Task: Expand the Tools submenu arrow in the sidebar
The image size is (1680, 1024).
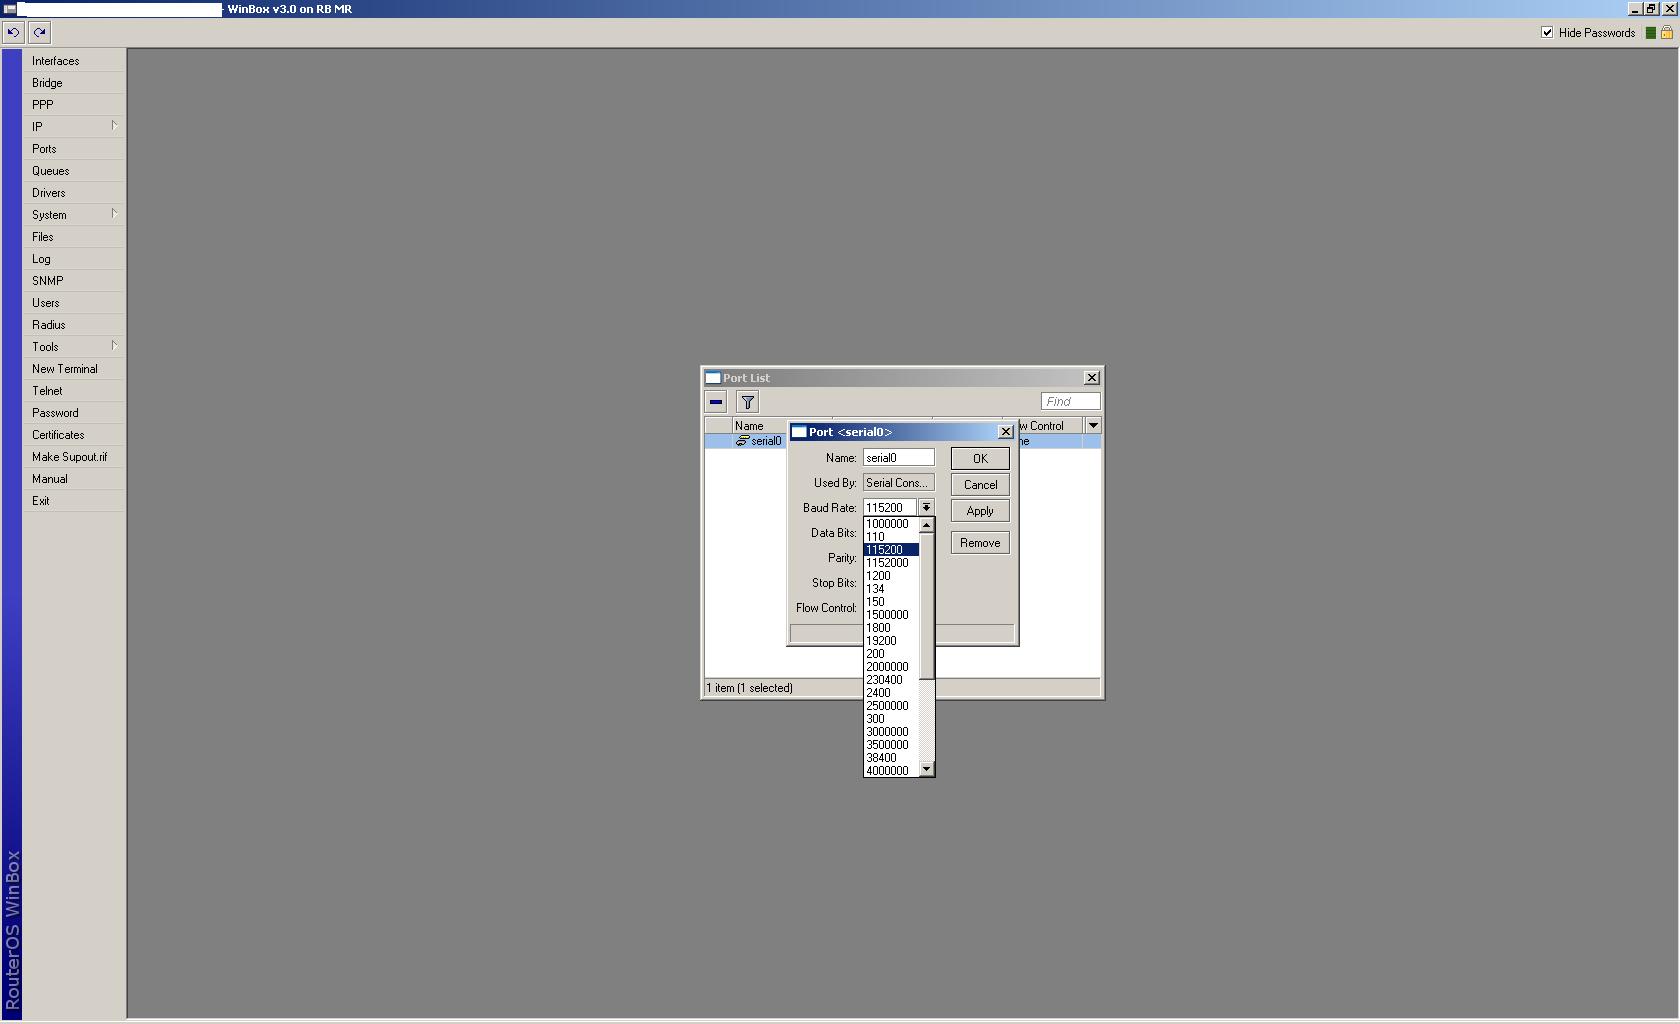Action: (x=116, y=346)
